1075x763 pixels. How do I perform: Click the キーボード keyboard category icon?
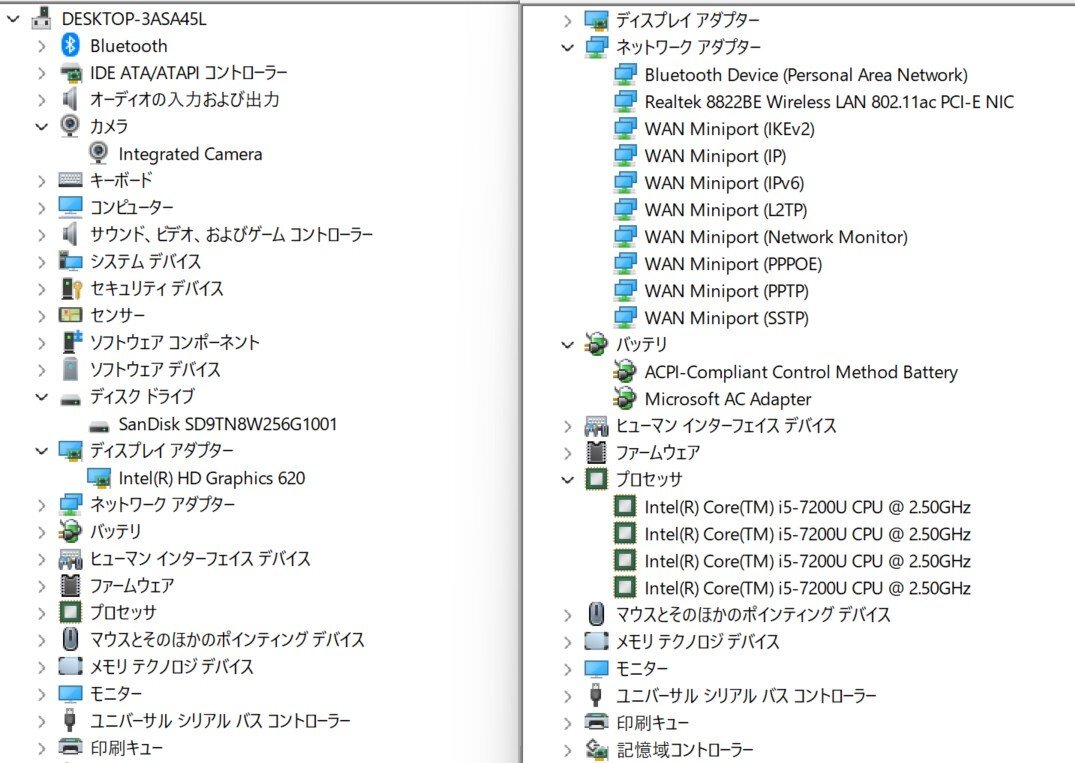[x=70, y=181]
